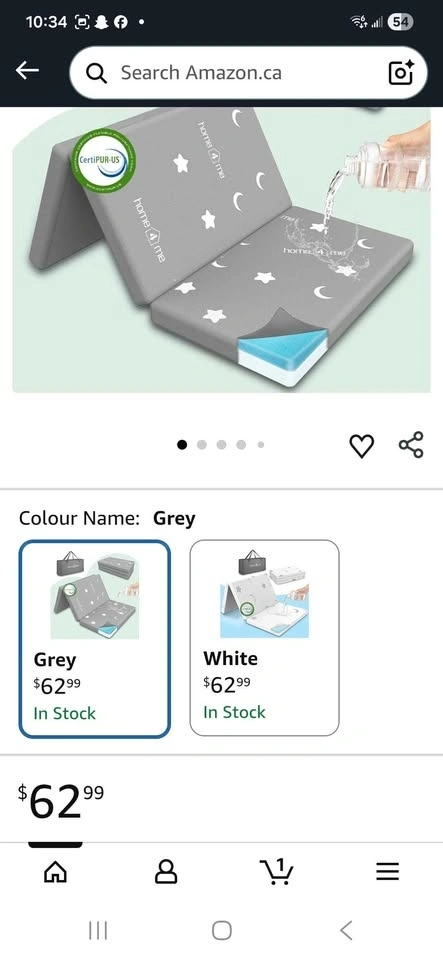Viewport: 443px width, 960px height.
Task: Tap the magnifying glass search icon
Action: point(97,73)
